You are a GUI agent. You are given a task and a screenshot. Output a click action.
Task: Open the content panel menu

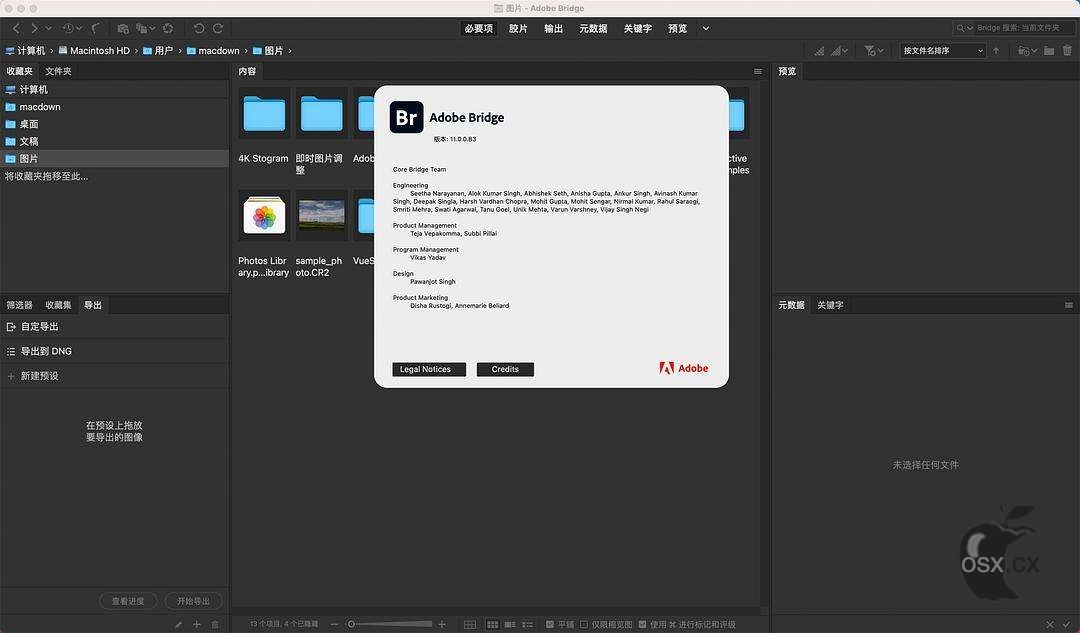(x=758, y=71)
